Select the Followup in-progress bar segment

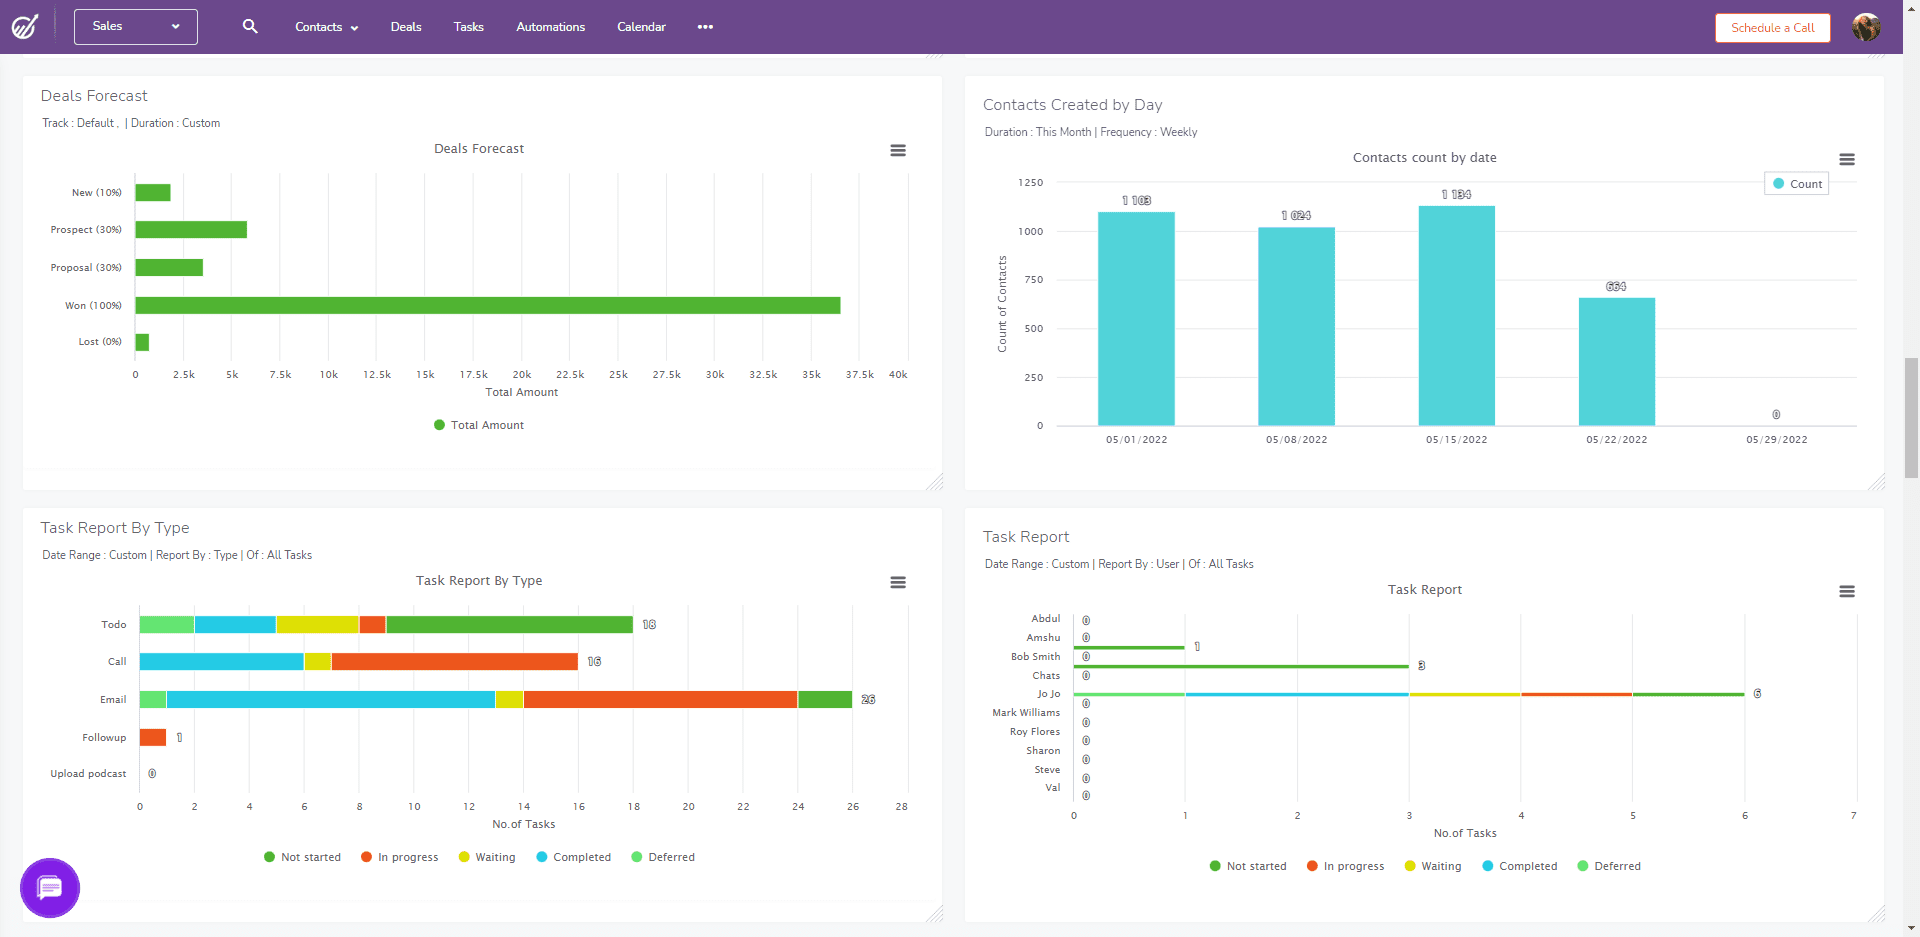[x=153, y=737]
